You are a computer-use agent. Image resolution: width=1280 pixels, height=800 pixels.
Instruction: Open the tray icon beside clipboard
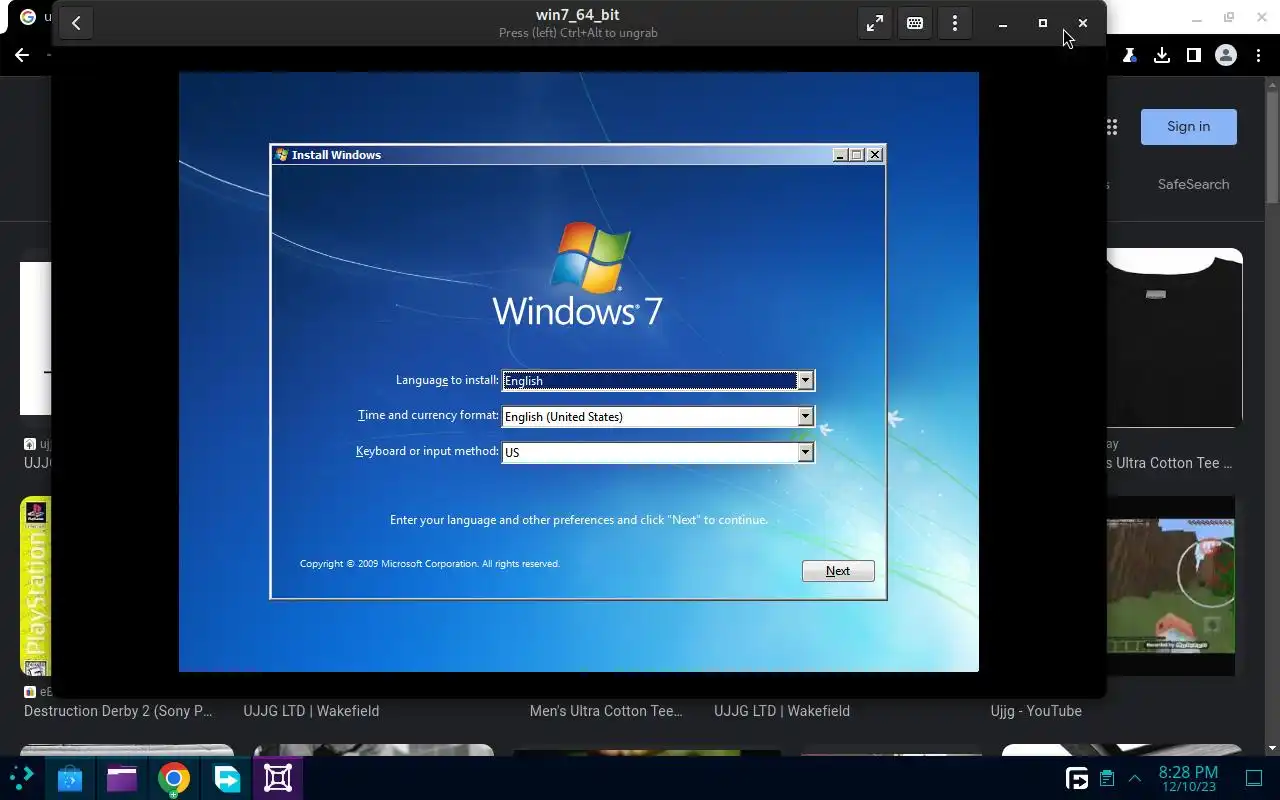(1077, 778)
